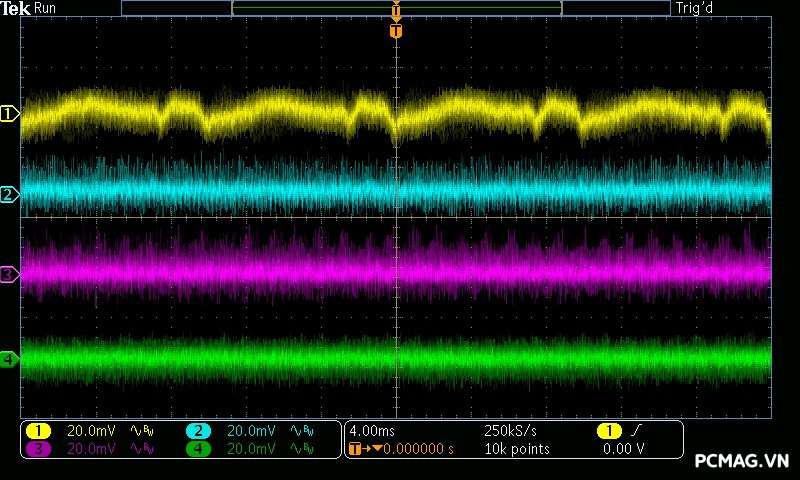Click the 4.00ms timebase readout
This screenshot has width=800, height=480.
[x=372, y=431]
